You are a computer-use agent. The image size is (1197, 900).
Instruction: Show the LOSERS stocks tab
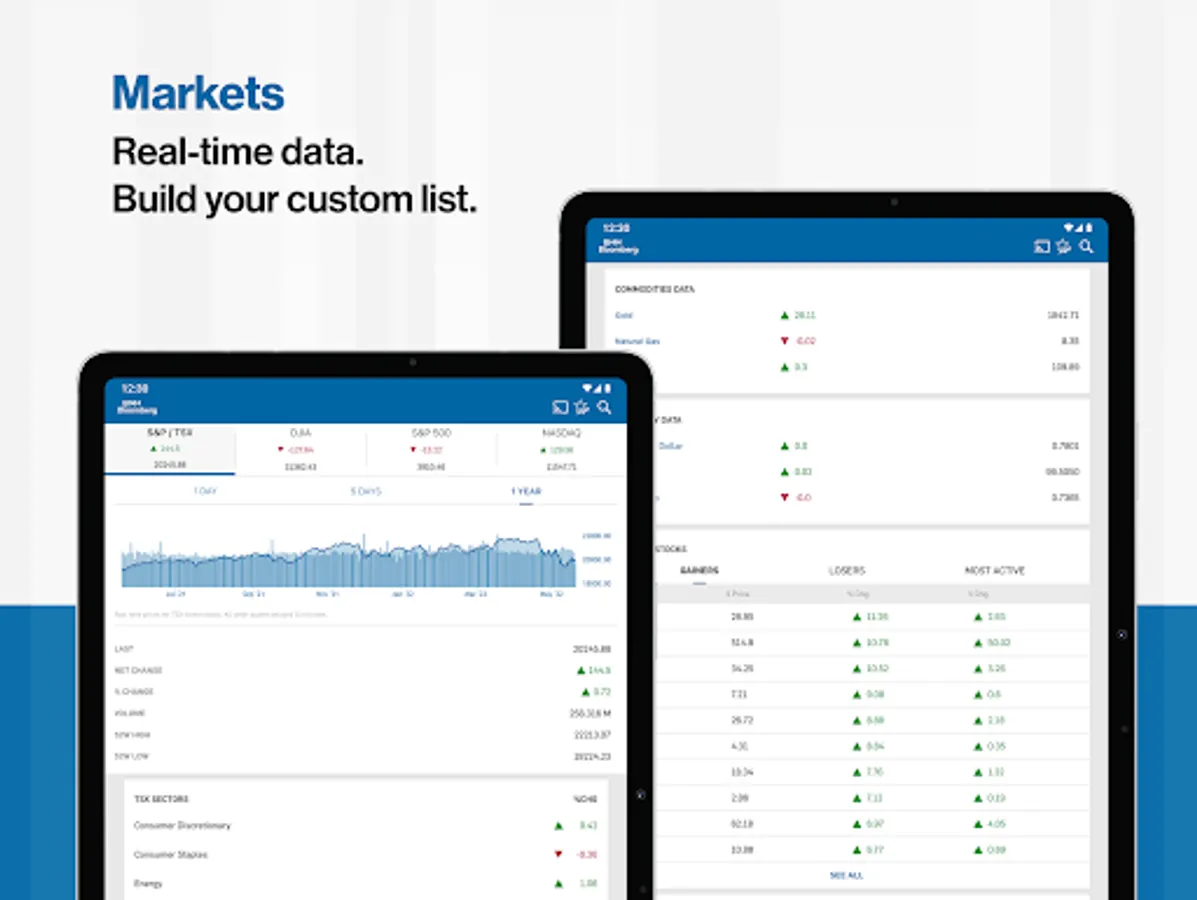point(847,570)
